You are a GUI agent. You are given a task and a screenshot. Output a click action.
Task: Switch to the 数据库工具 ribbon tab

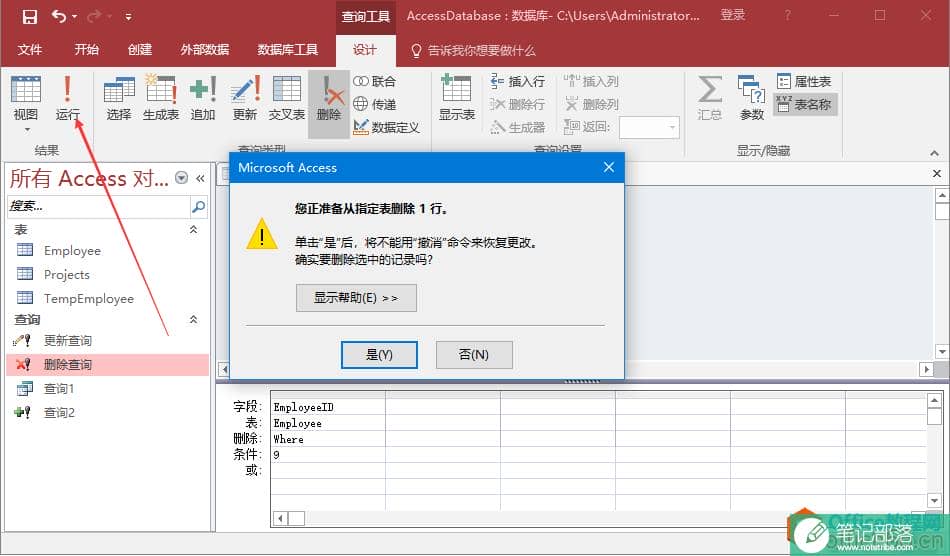pos(287,50)
